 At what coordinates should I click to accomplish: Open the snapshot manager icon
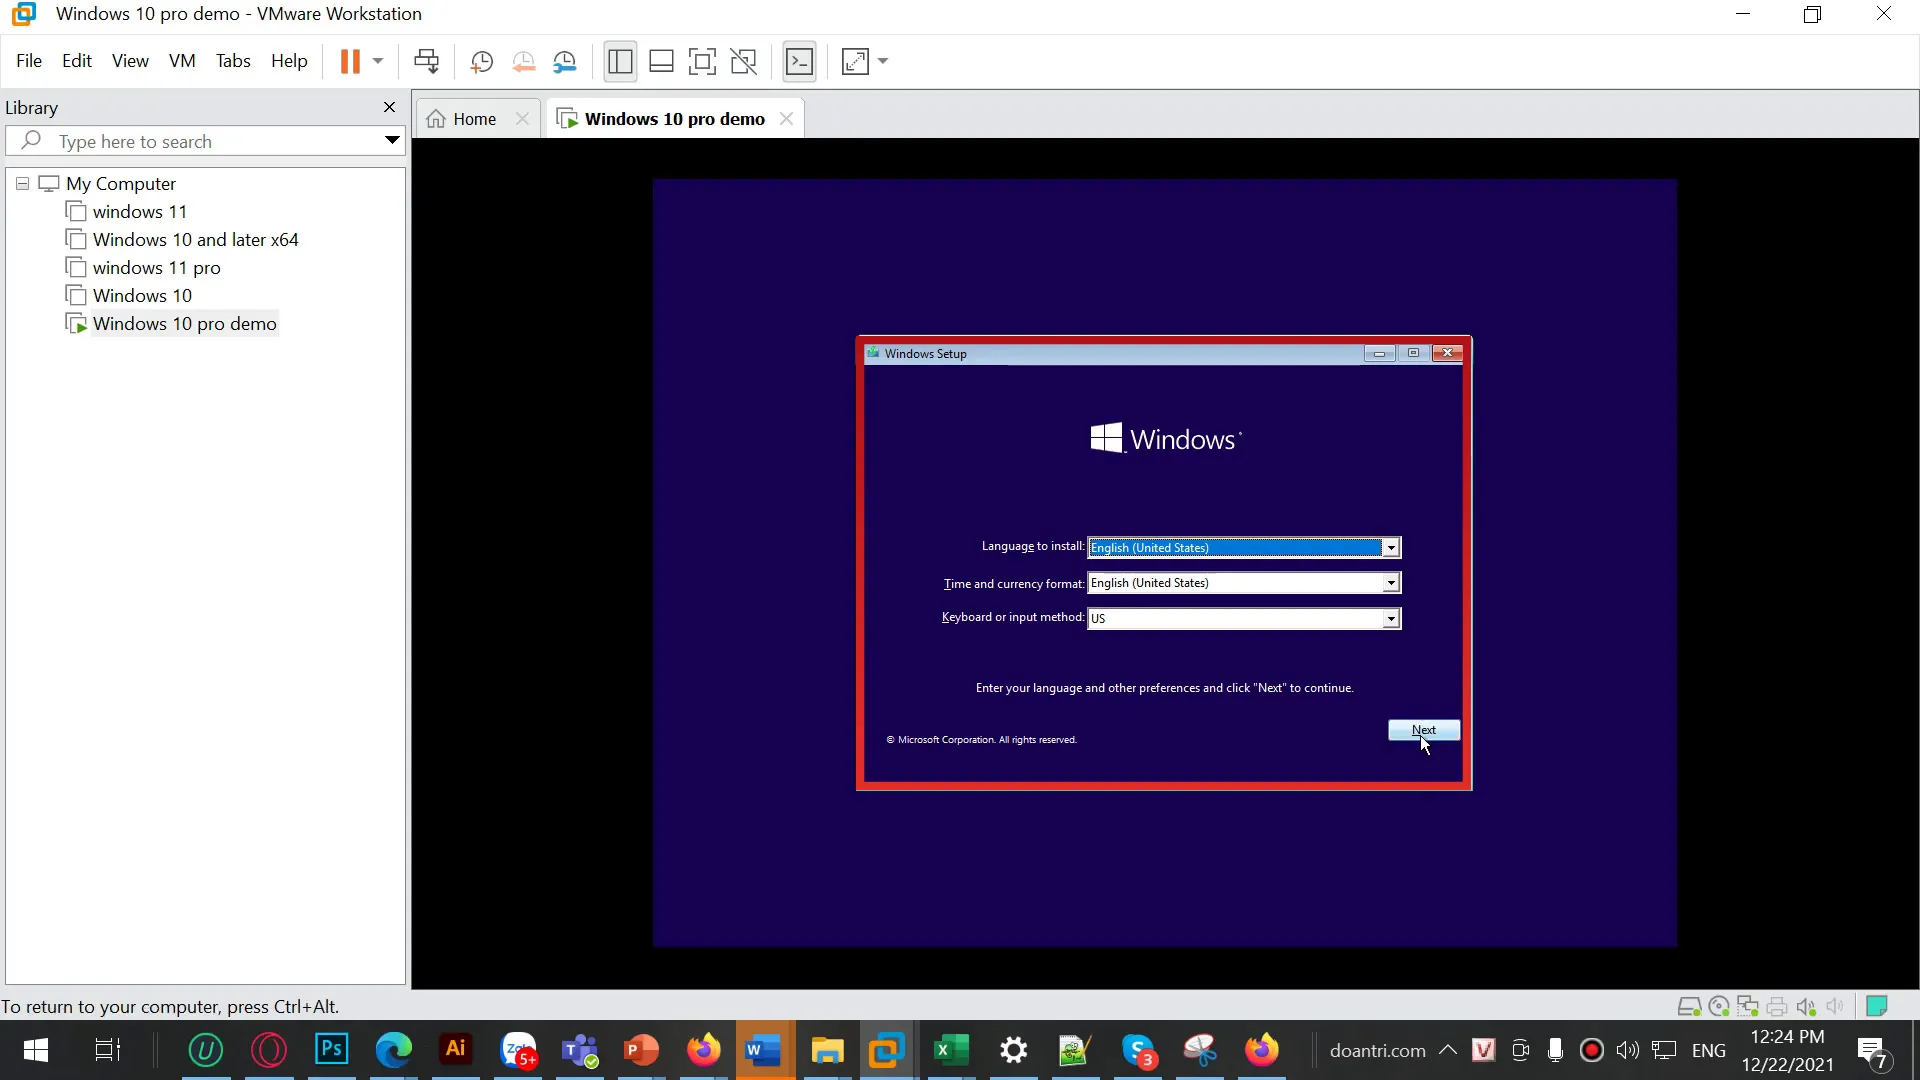click(565, 62)
